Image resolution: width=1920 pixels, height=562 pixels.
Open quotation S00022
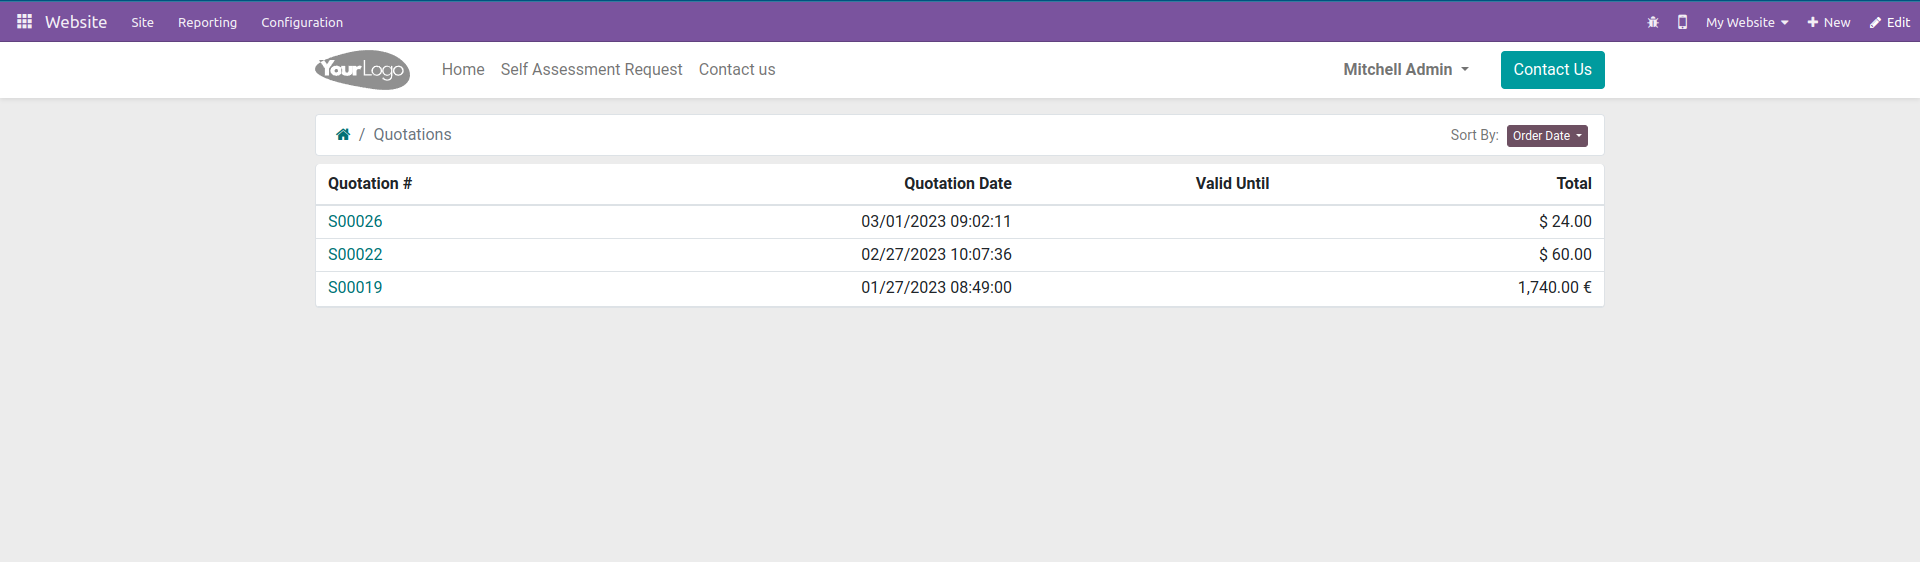click(x=355, y=255)
